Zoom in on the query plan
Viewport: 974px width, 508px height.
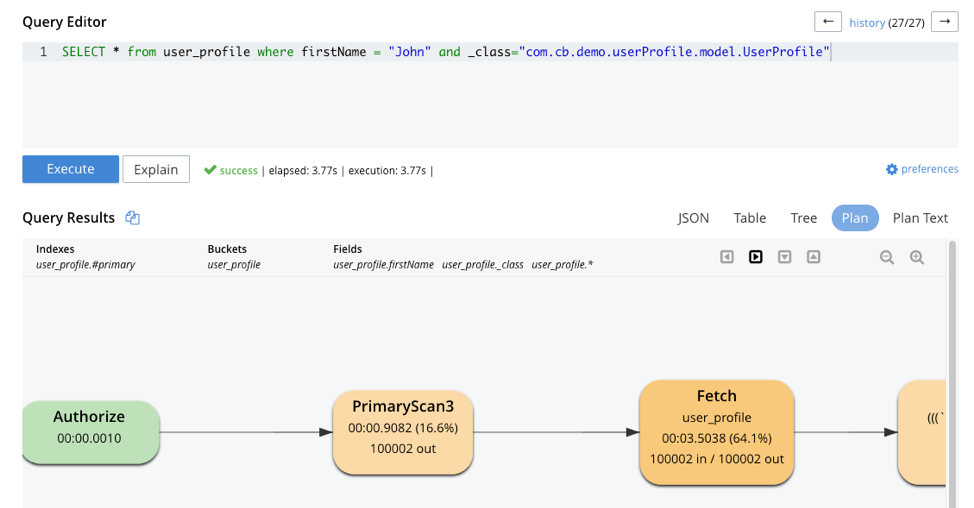(x=917, y=257)
